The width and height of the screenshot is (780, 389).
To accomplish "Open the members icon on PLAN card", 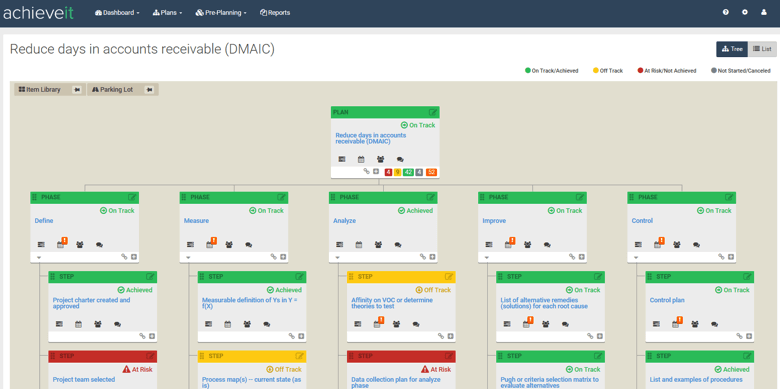I will pyautogui.click(x=381, y=159).
